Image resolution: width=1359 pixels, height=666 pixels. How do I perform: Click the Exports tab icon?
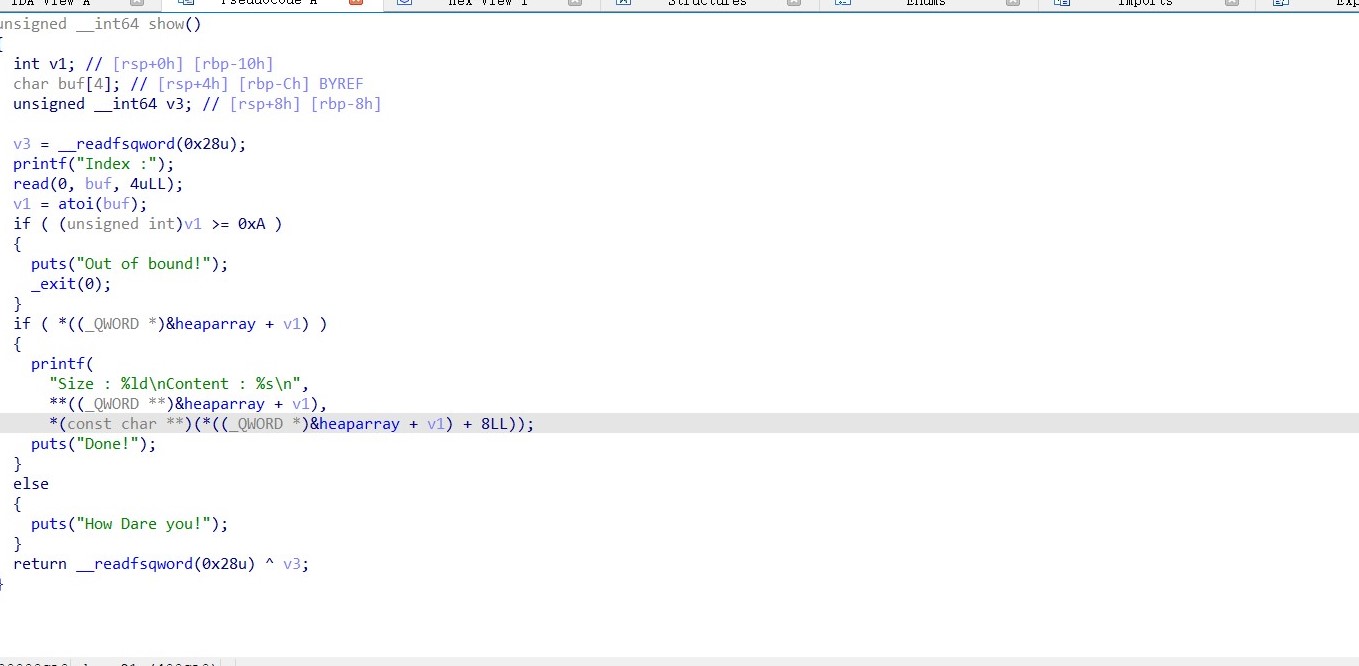[x=1281, y=3]
